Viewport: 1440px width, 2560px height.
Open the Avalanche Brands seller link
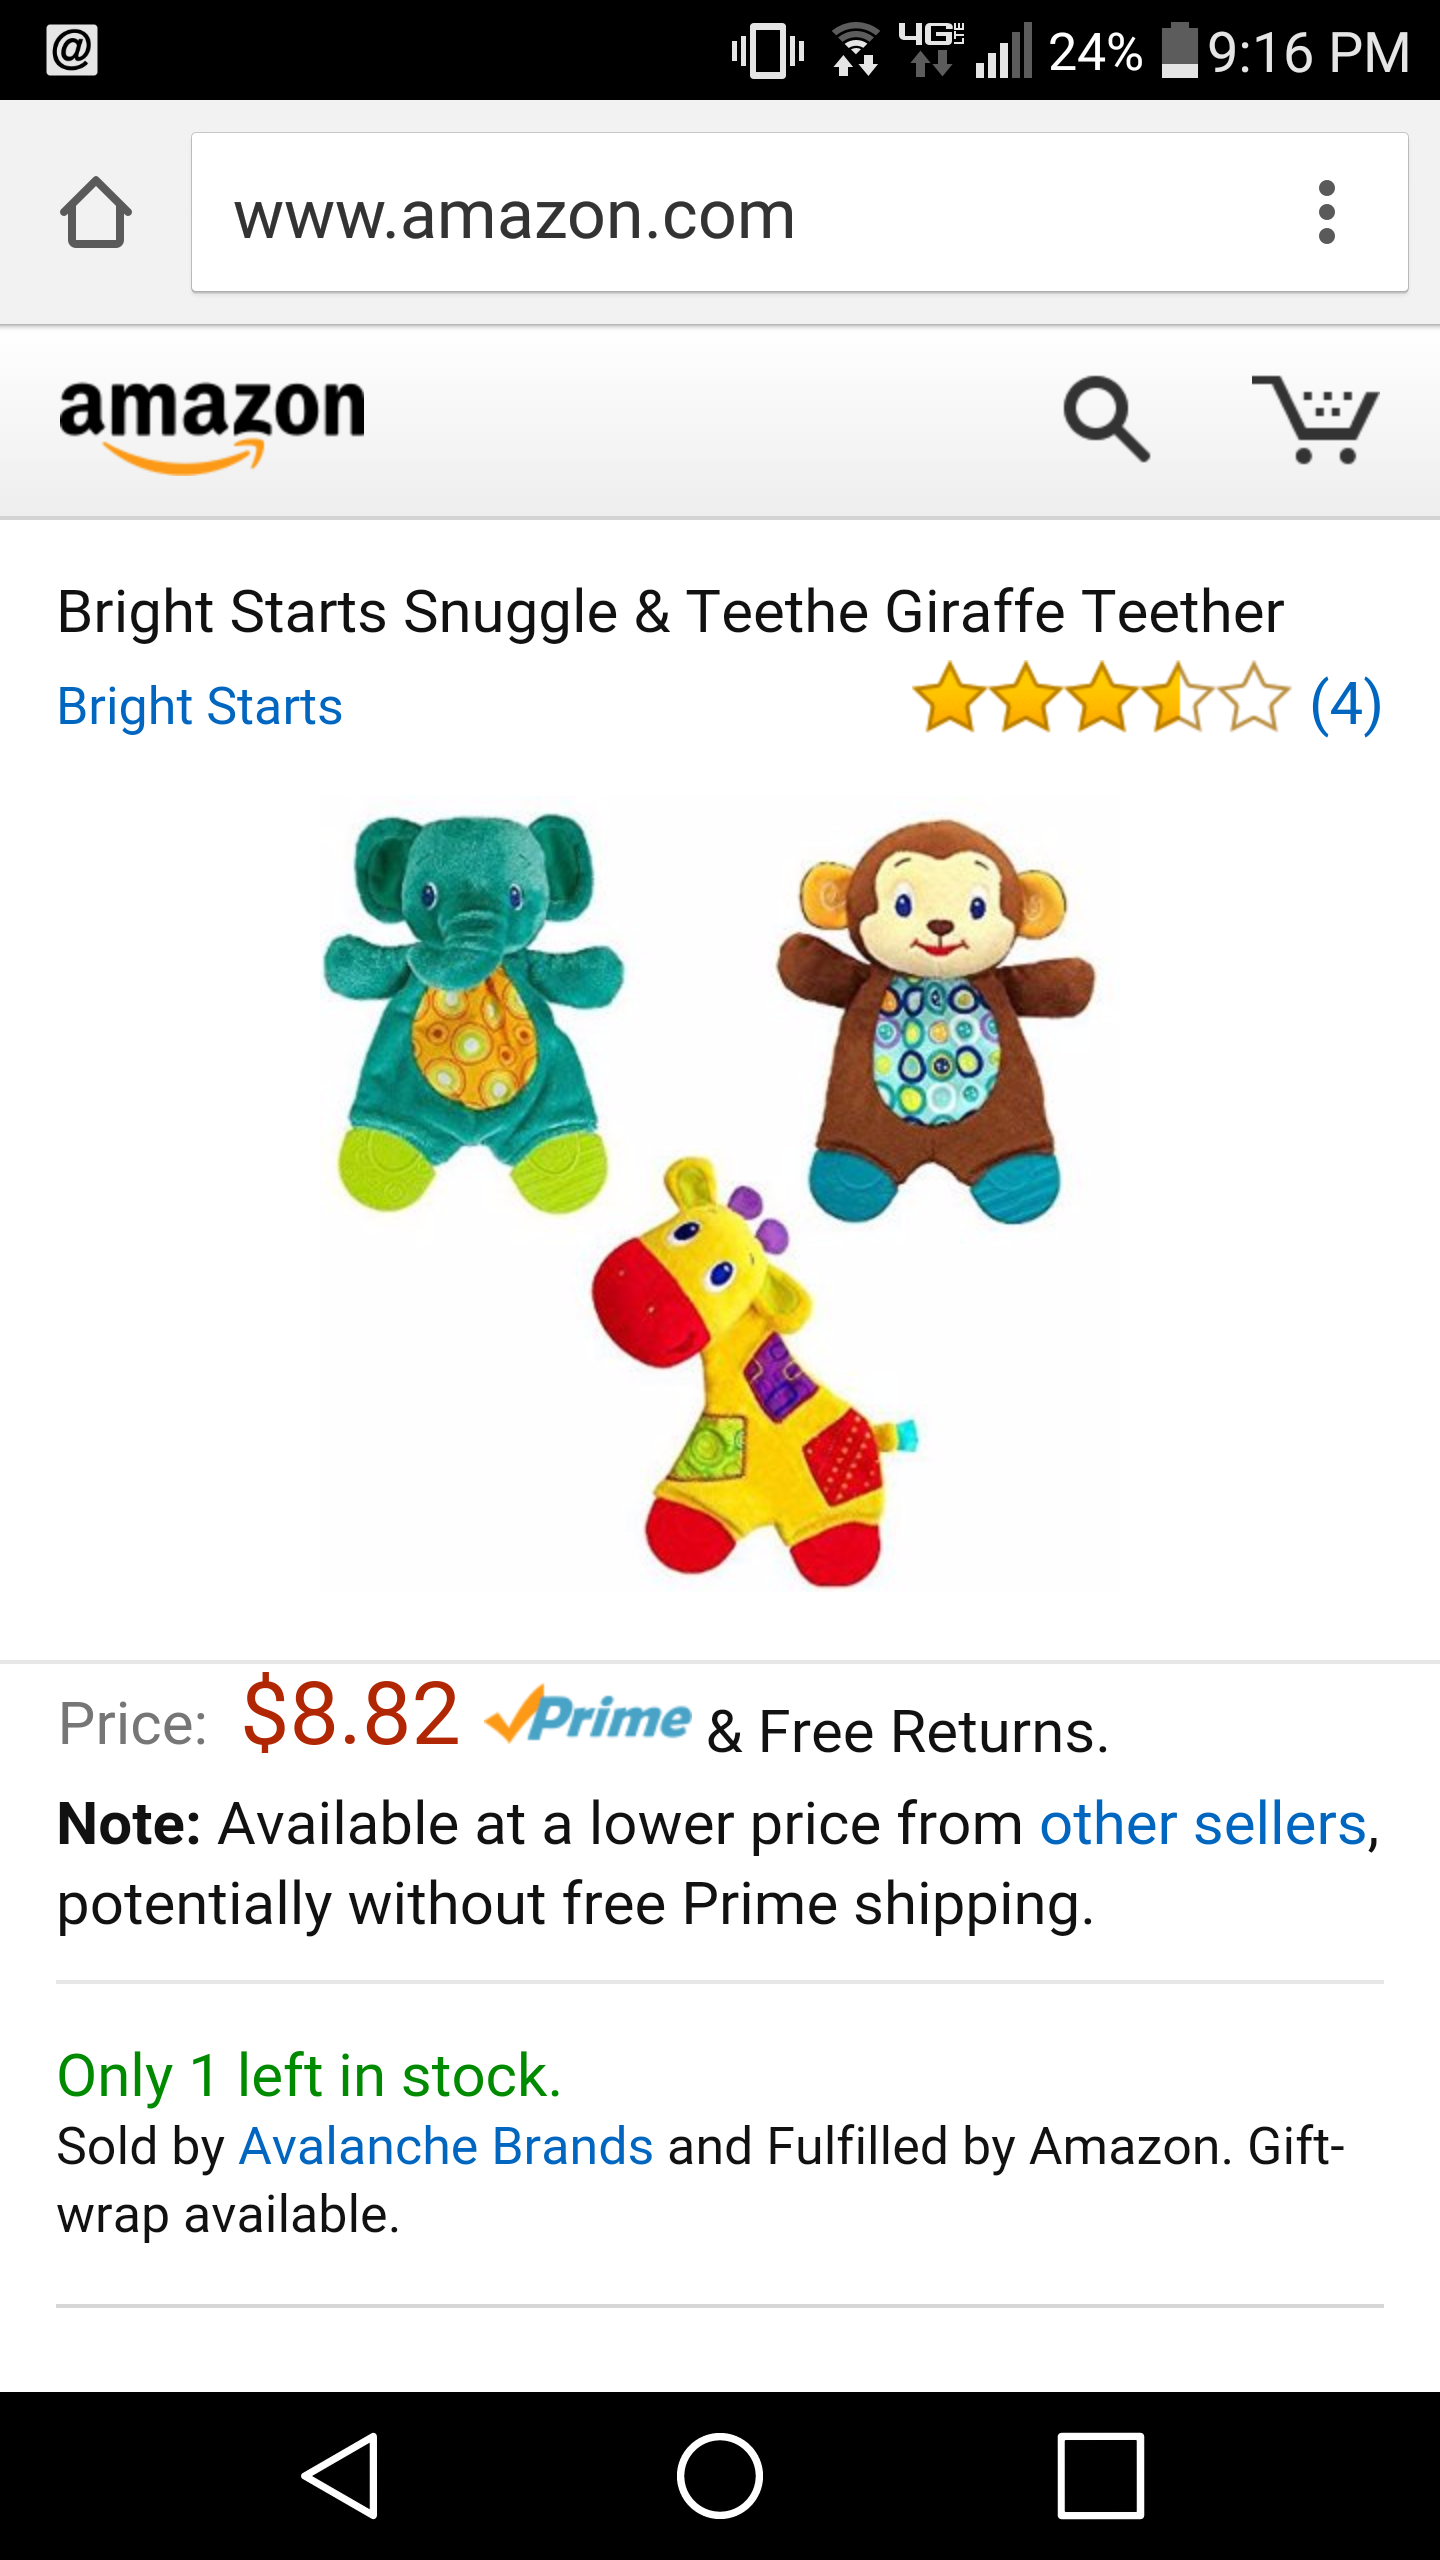(446, 2146)
